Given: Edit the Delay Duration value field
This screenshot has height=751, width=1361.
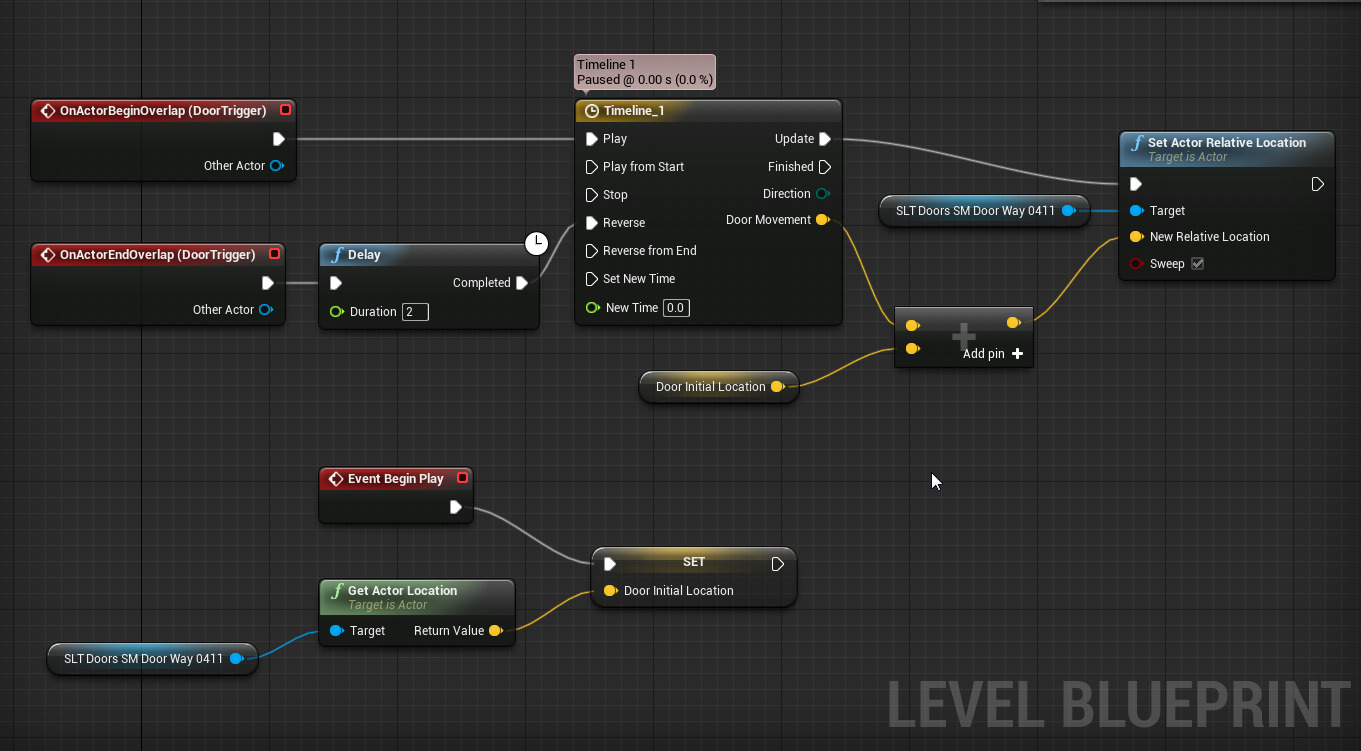Looking at the screenshot, I should (x=415, y=312).
